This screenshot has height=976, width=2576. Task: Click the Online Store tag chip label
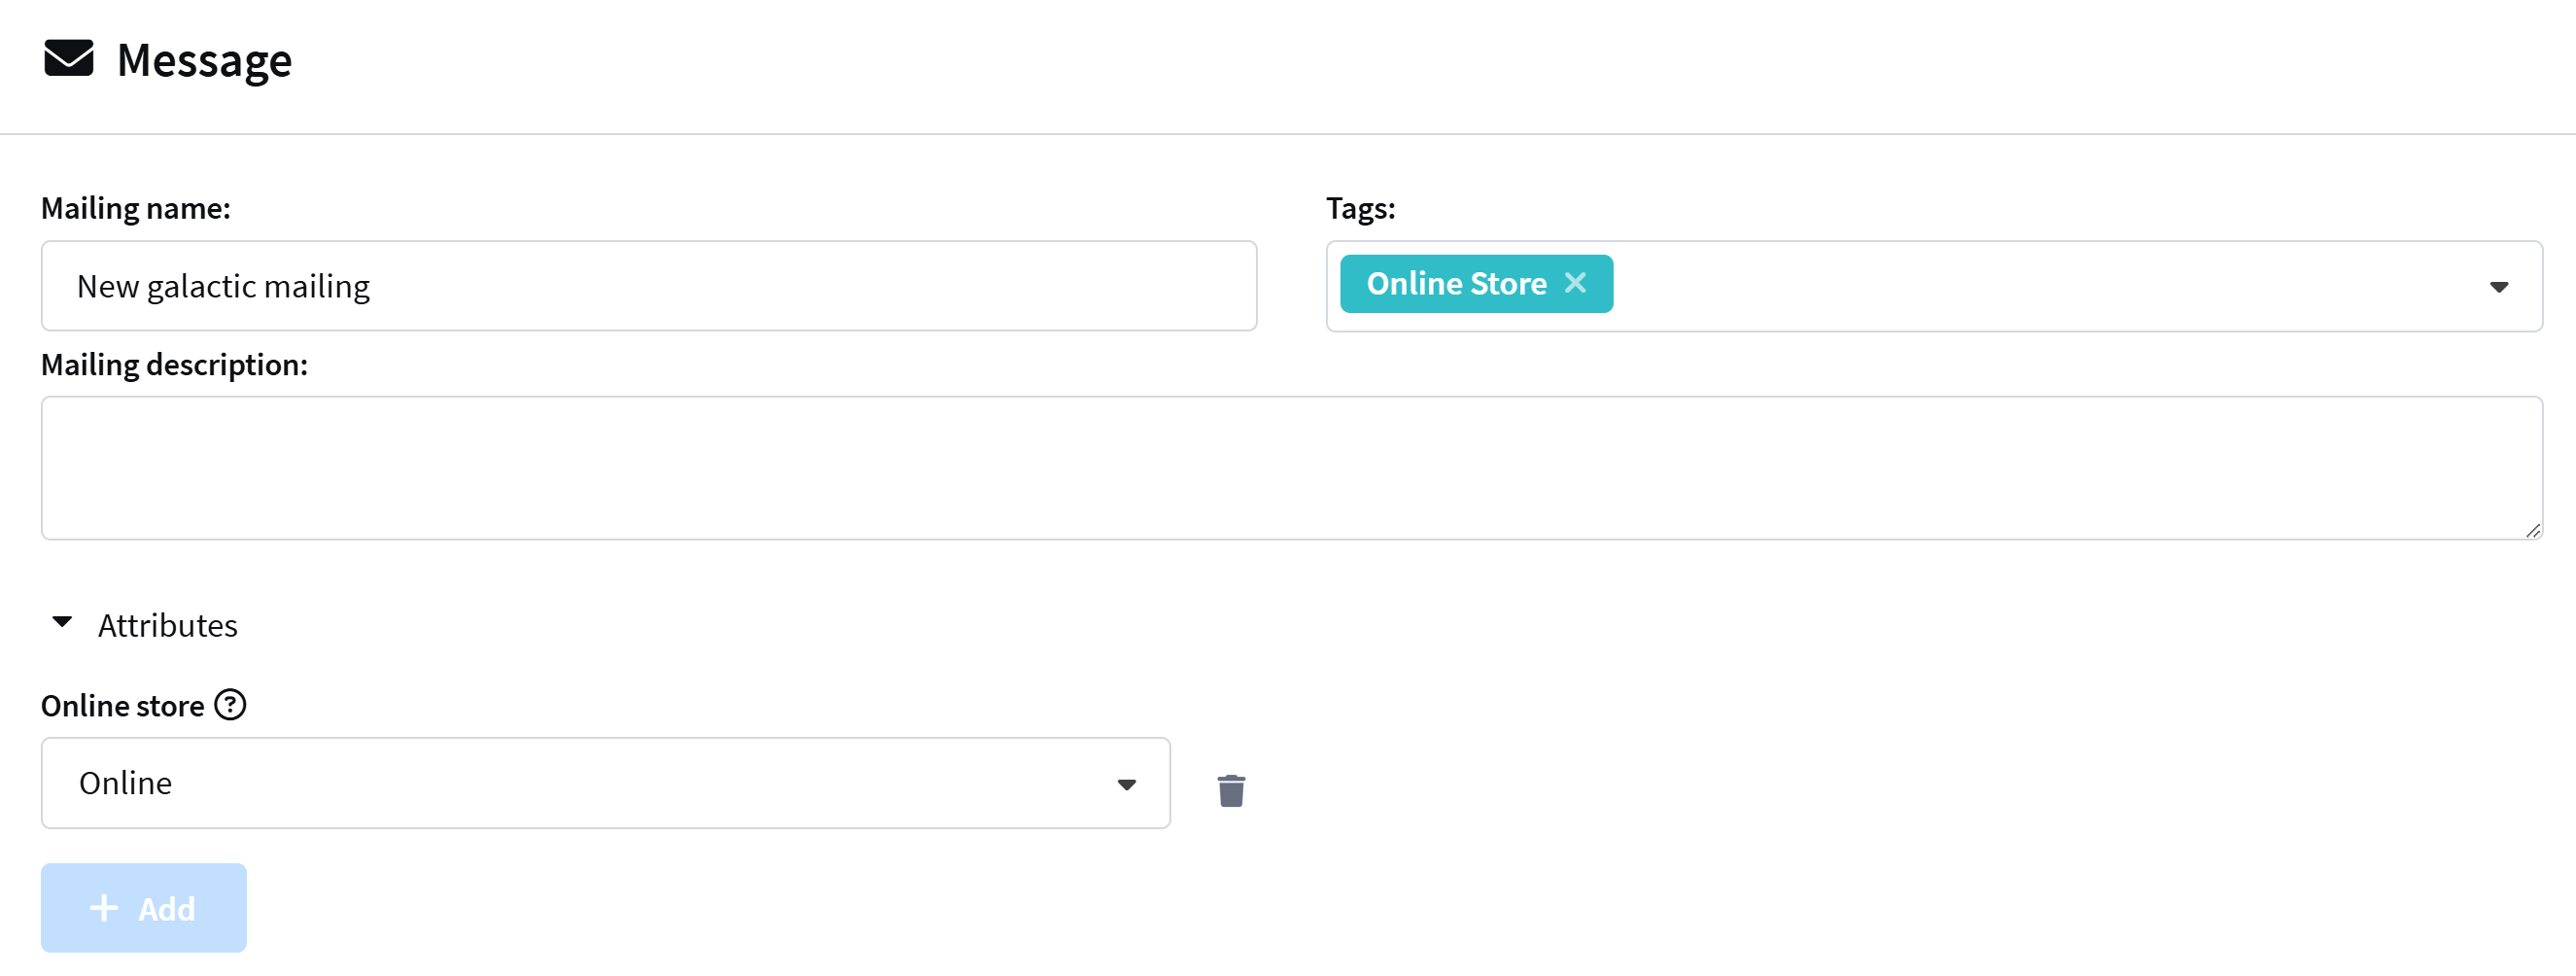click(x=1455, y=284)
